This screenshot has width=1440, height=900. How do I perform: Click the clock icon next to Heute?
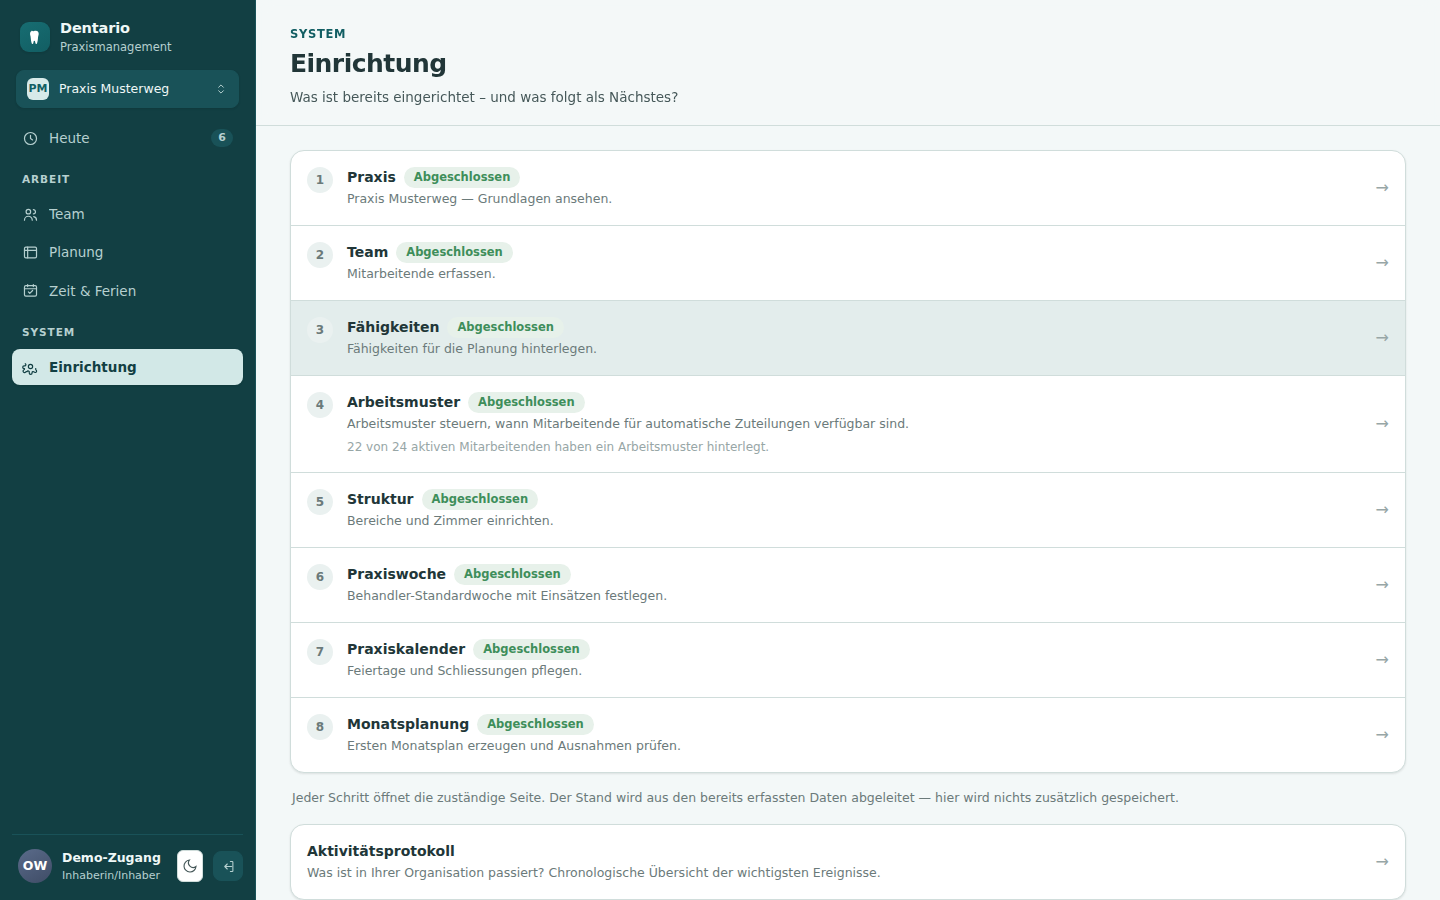tap(30, 138)
